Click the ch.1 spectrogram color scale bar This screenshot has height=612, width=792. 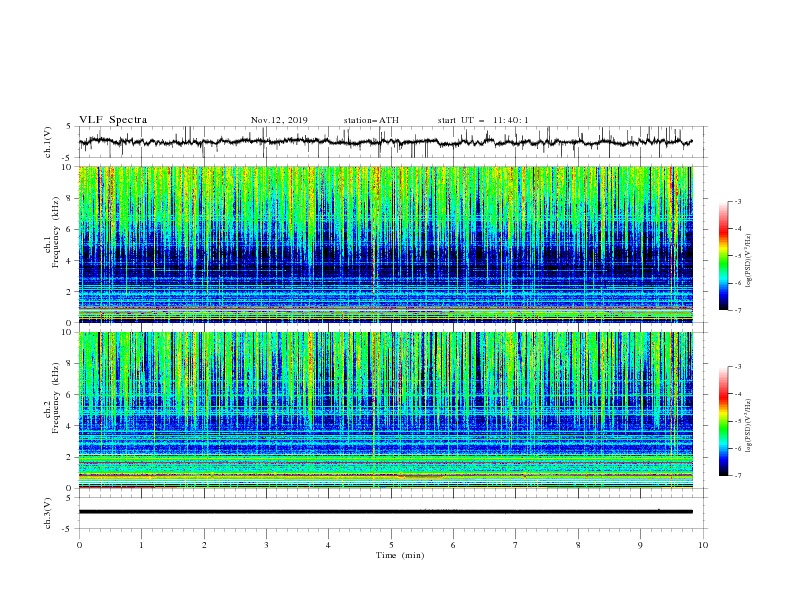[x=724, y=256]
